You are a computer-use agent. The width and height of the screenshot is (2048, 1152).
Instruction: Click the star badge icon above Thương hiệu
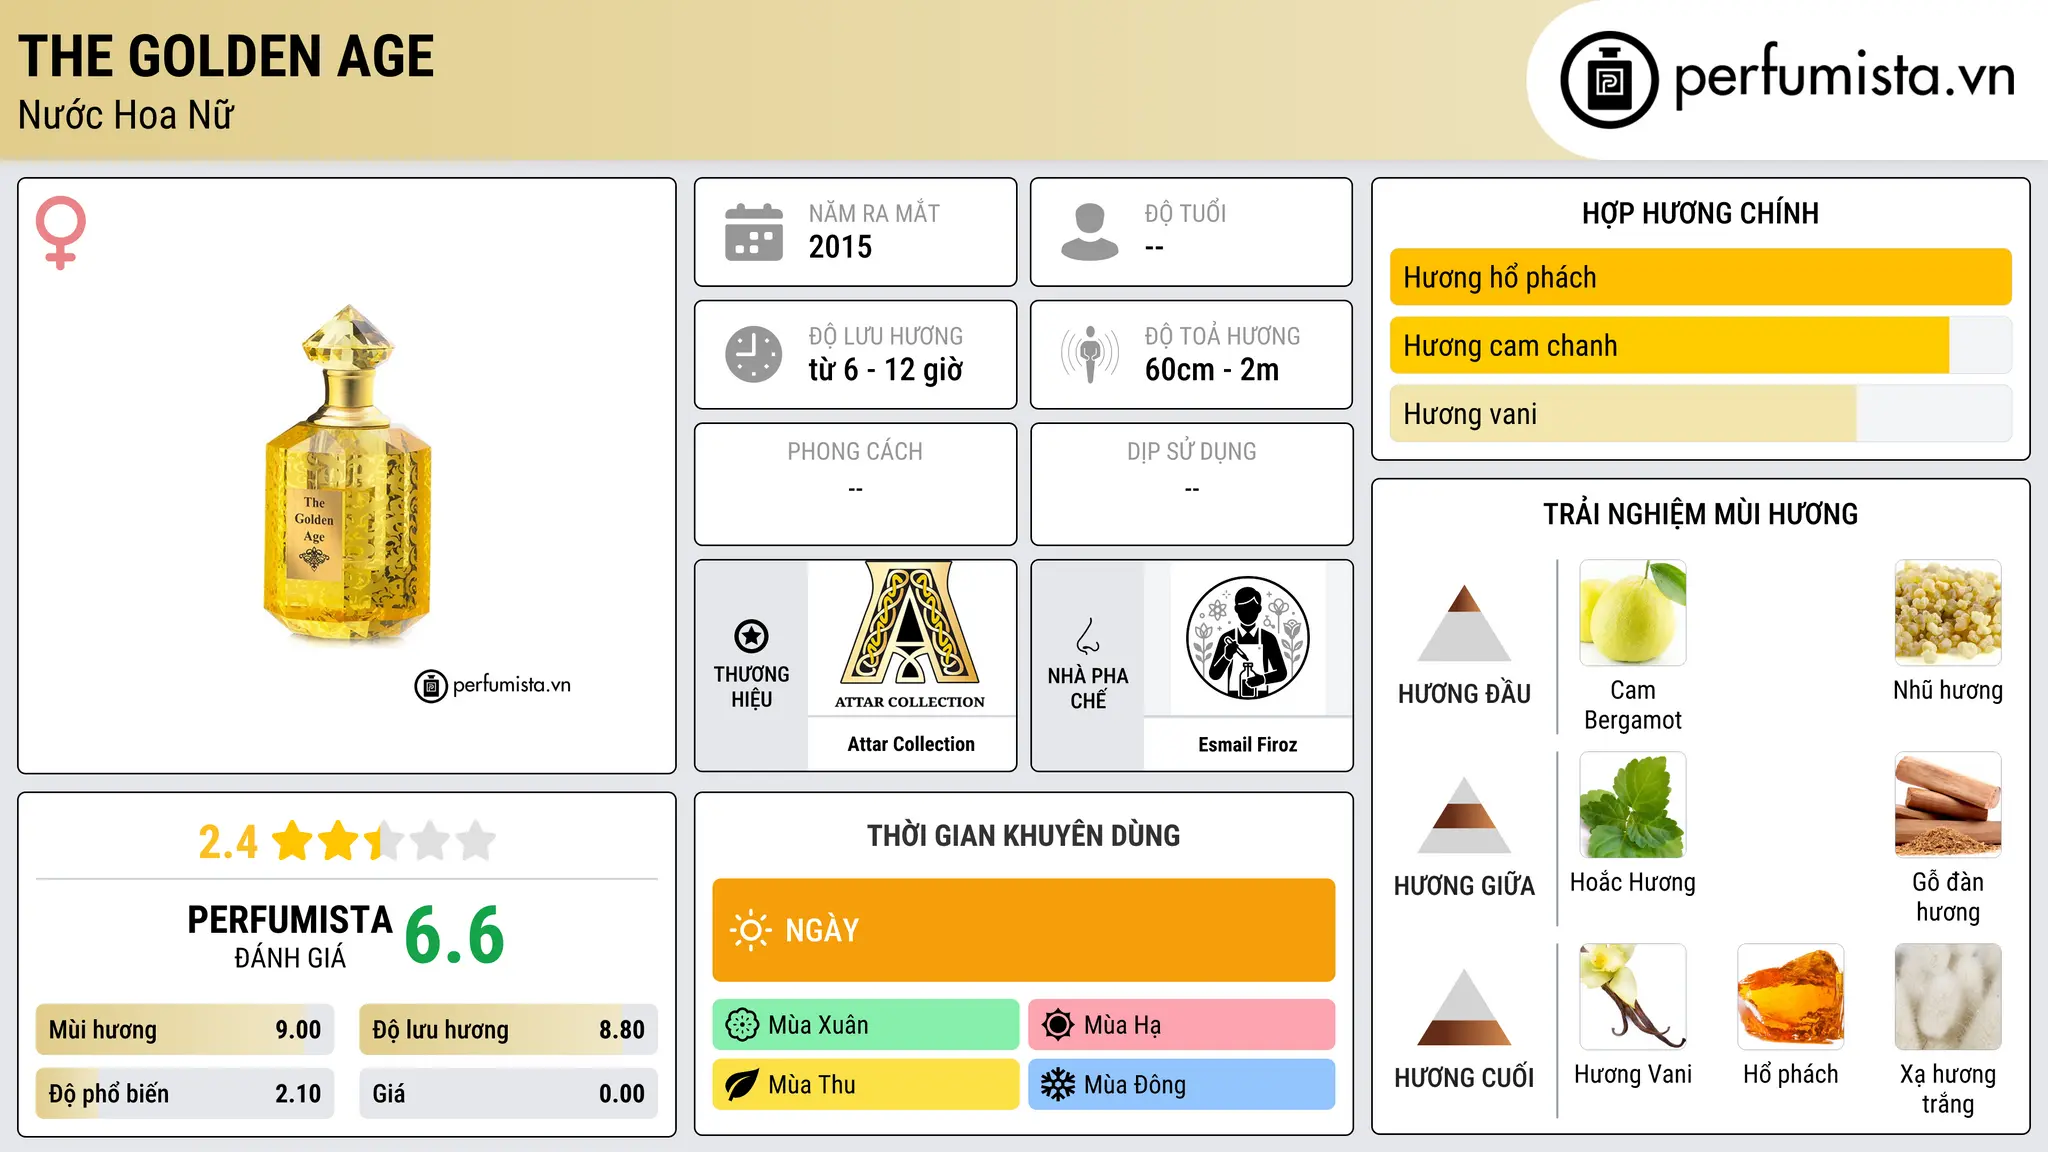[751, 636]
